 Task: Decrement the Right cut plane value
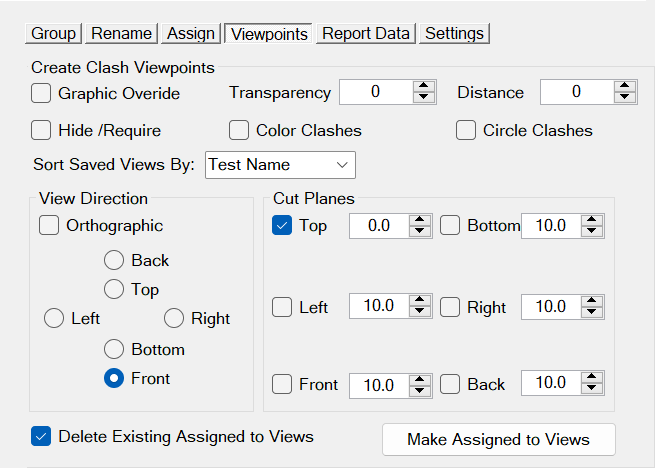(593, 312)
